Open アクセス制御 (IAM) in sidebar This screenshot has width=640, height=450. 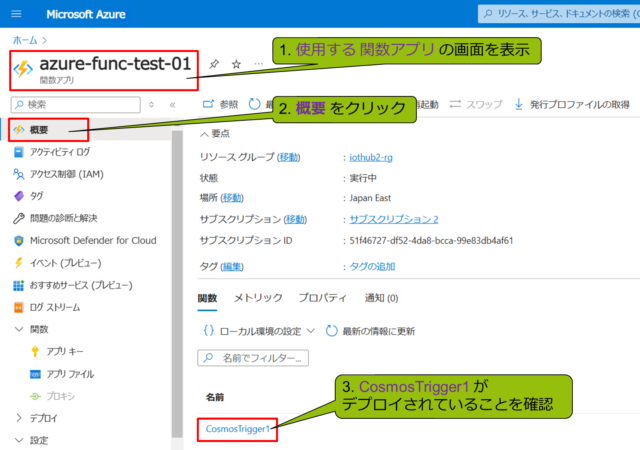tap(58, 174)
